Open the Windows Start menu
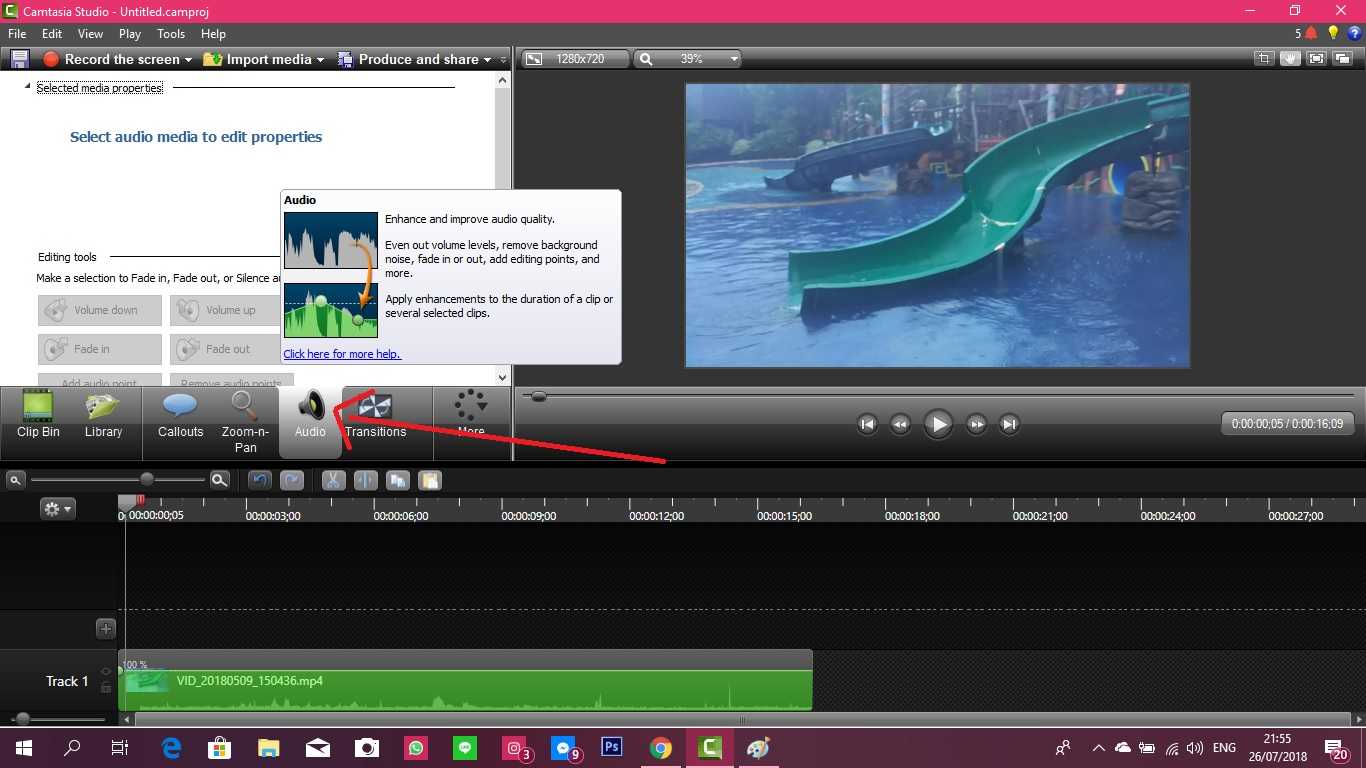The height and width of the screenshot is (768, 1366). pos(23,747)
